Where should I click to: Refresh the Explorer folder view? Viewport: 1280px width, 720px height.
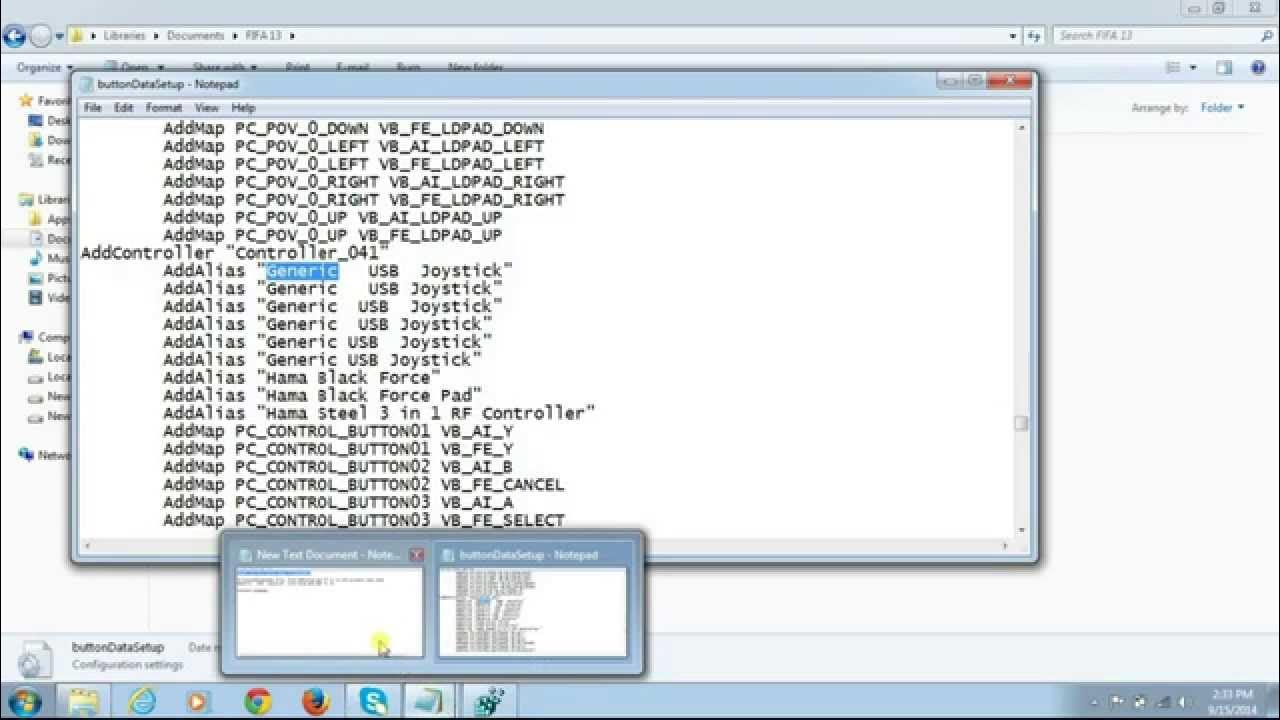(x=1033, y=36)
